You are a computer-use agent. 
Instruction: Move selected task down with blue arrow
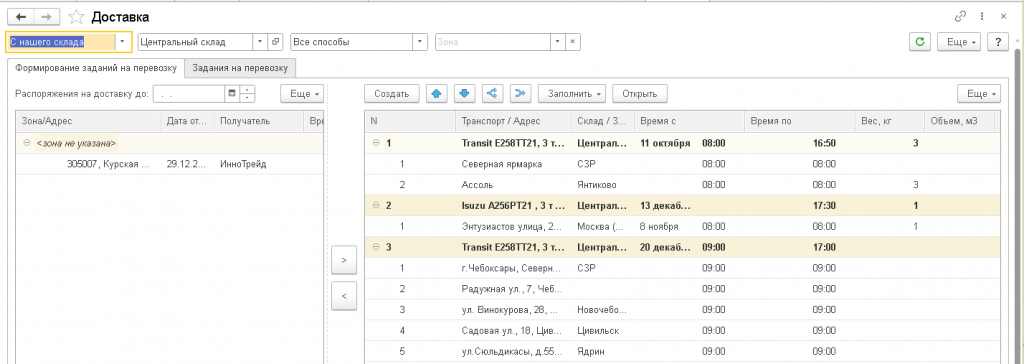(464, 93)
